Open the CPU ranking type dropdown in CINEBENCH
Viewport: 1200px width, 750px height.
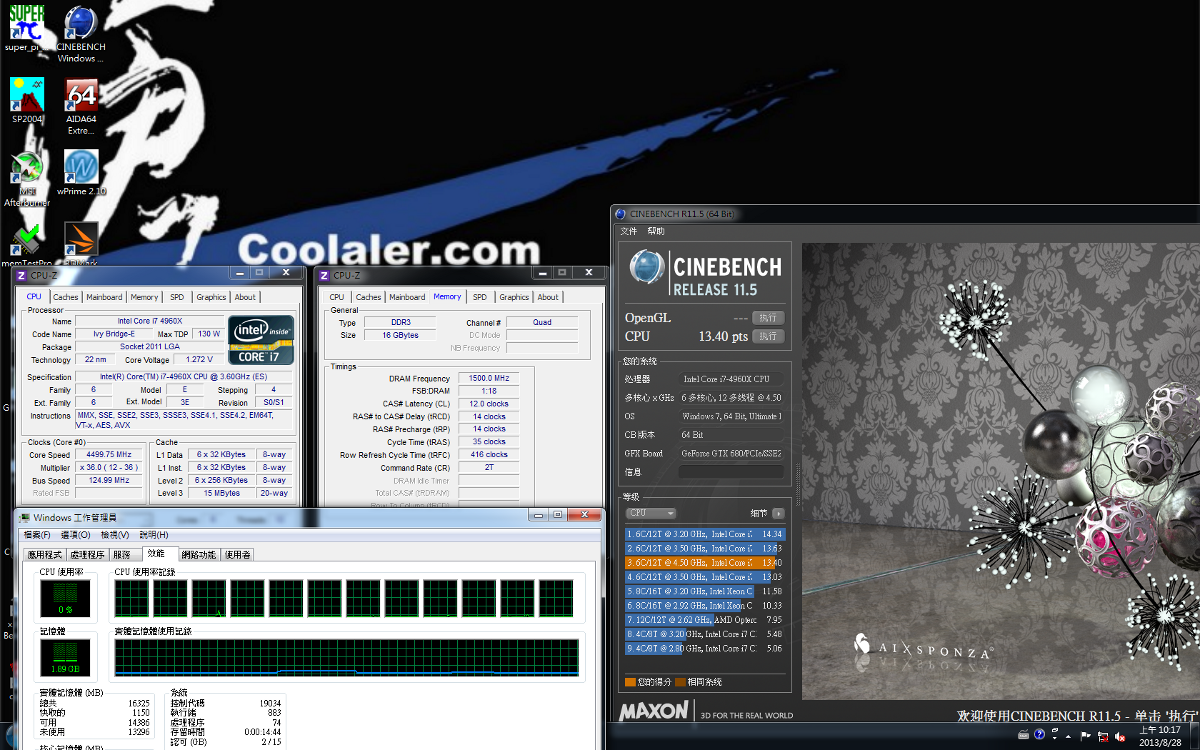pyautogui.click(x=651, y=513)
